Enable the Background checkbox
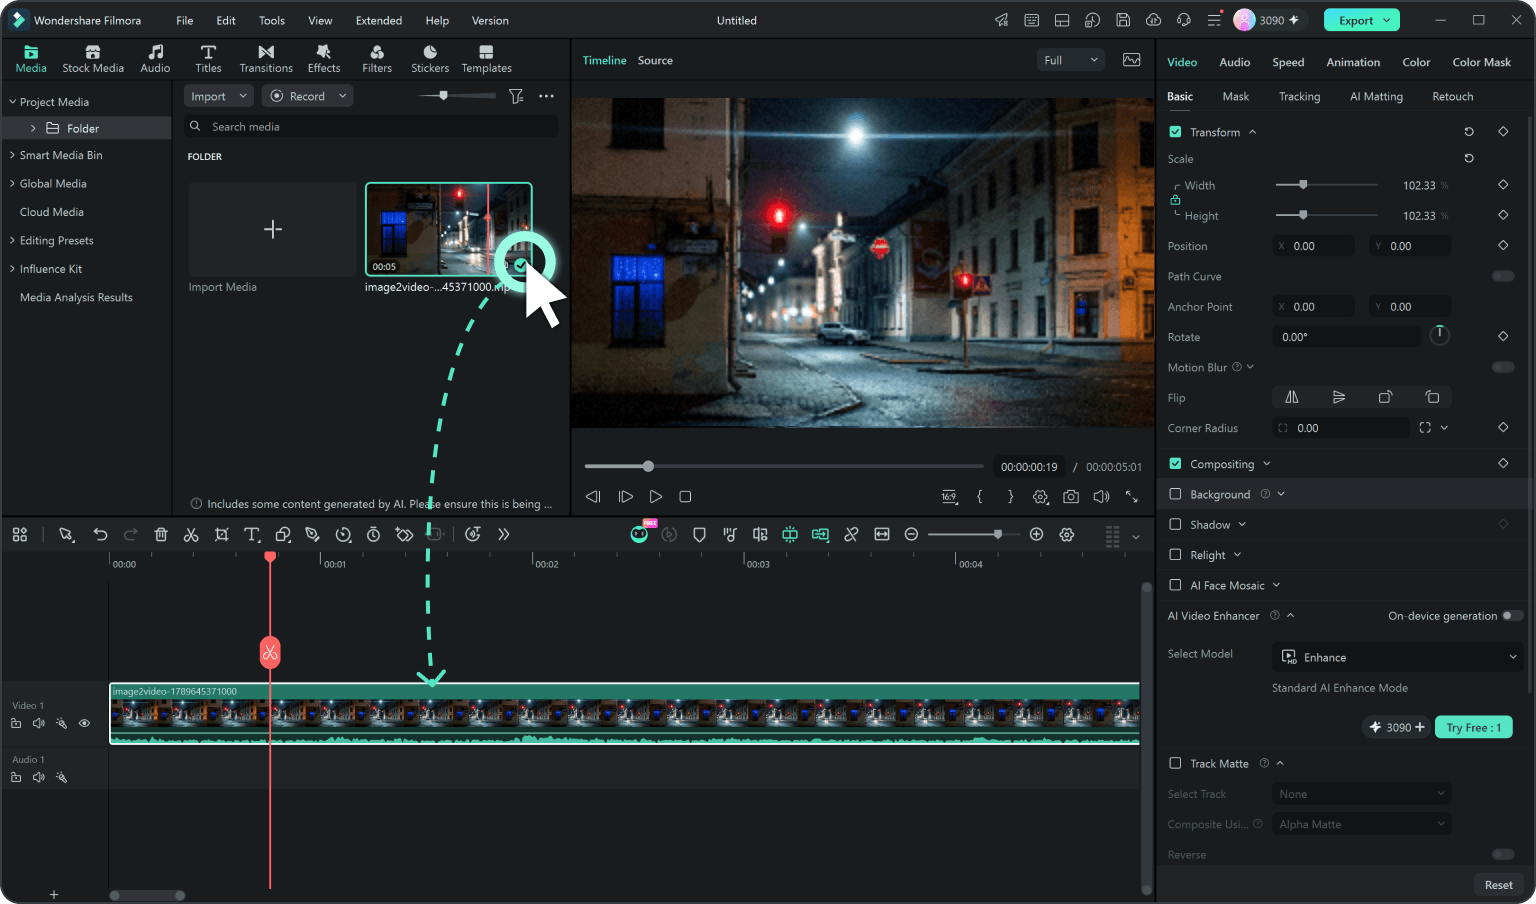 pos(1175,494)
